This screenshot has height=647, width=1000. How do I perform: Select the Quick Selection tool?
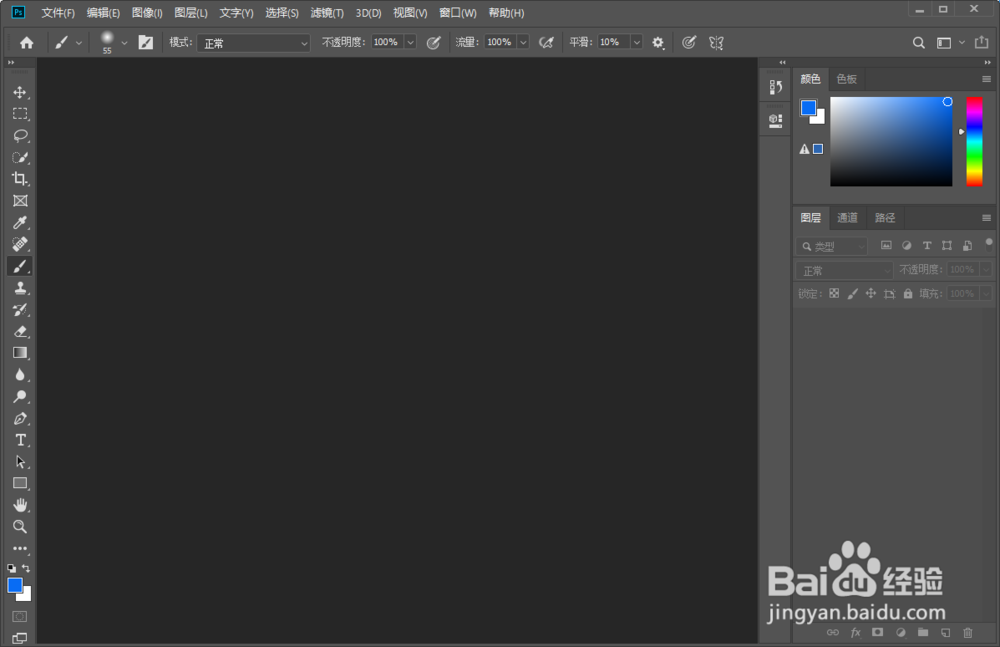(20, 157)
